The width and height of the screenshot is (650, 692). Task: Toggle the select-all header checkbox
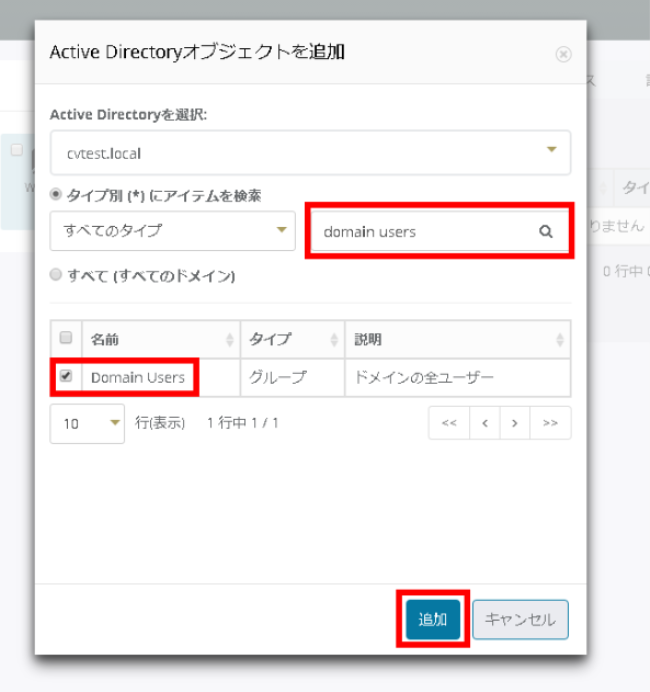tap(66, 339)
